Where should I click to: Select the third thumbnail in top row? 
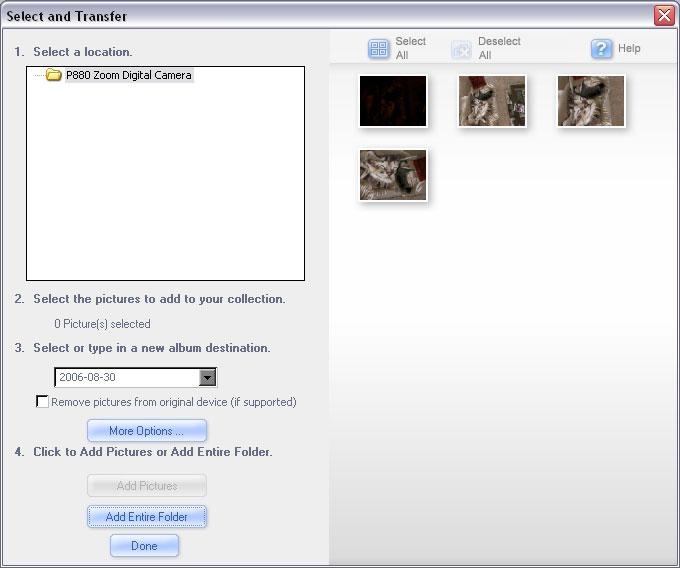pos(591,101)
